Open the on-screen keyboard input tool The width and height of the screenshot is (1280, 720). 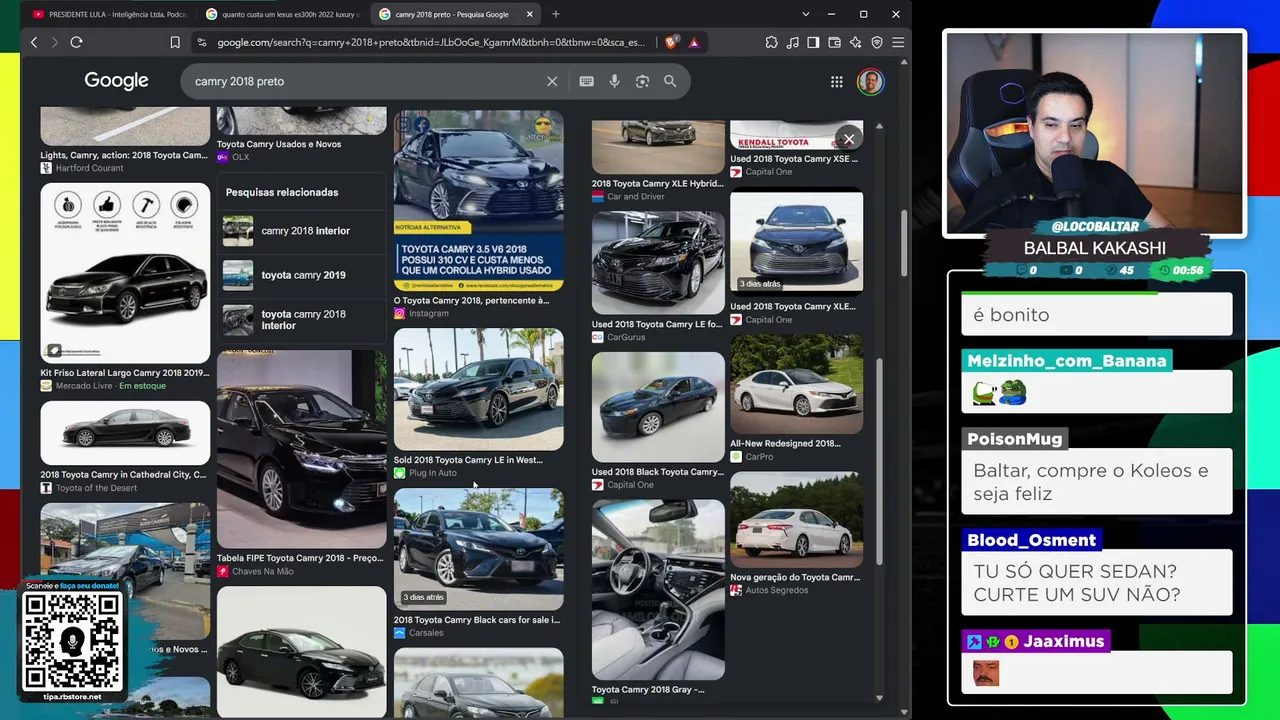point(587,81)
